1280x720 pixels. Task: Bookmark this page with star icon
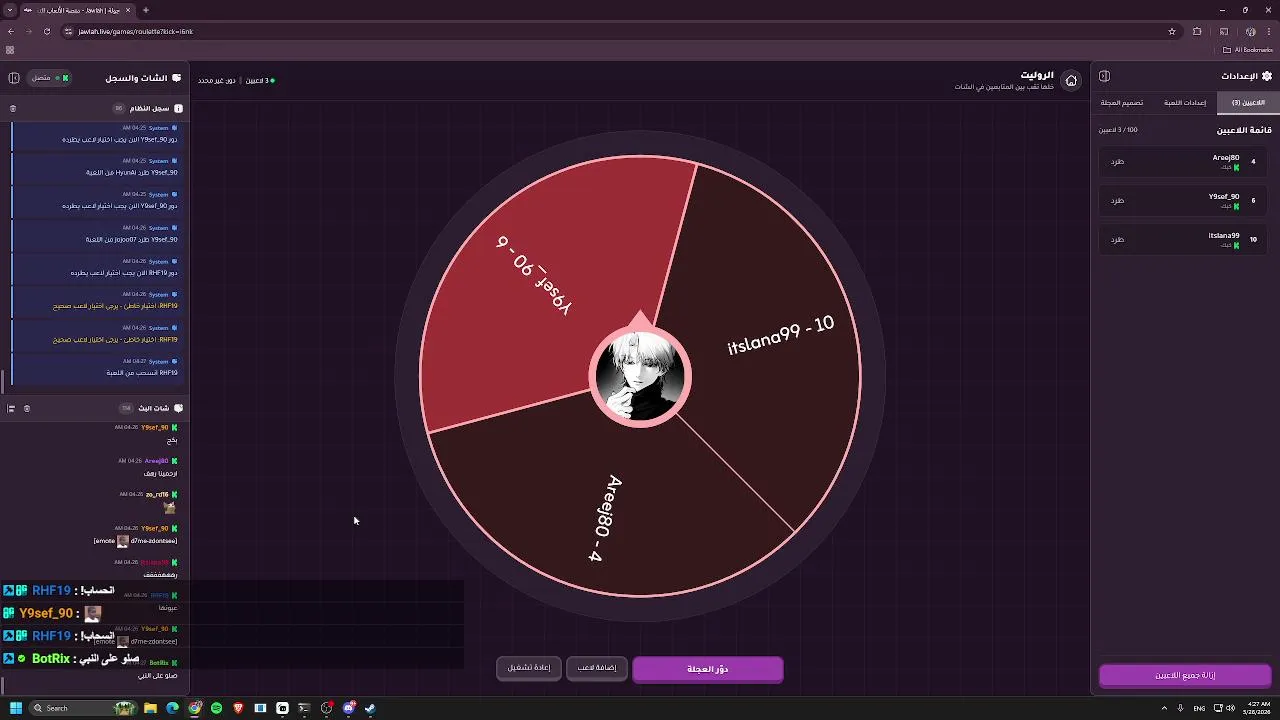point(1172,31)
